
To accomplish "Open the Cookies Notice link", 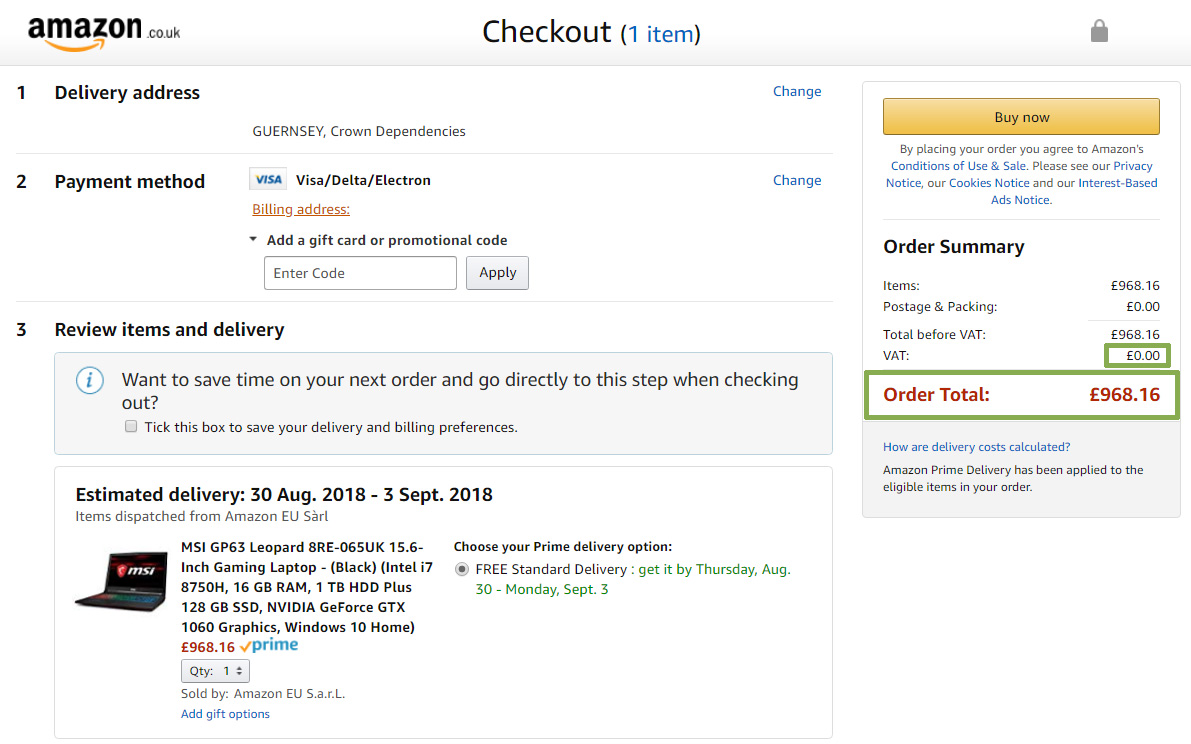I will tap(989, 183).
